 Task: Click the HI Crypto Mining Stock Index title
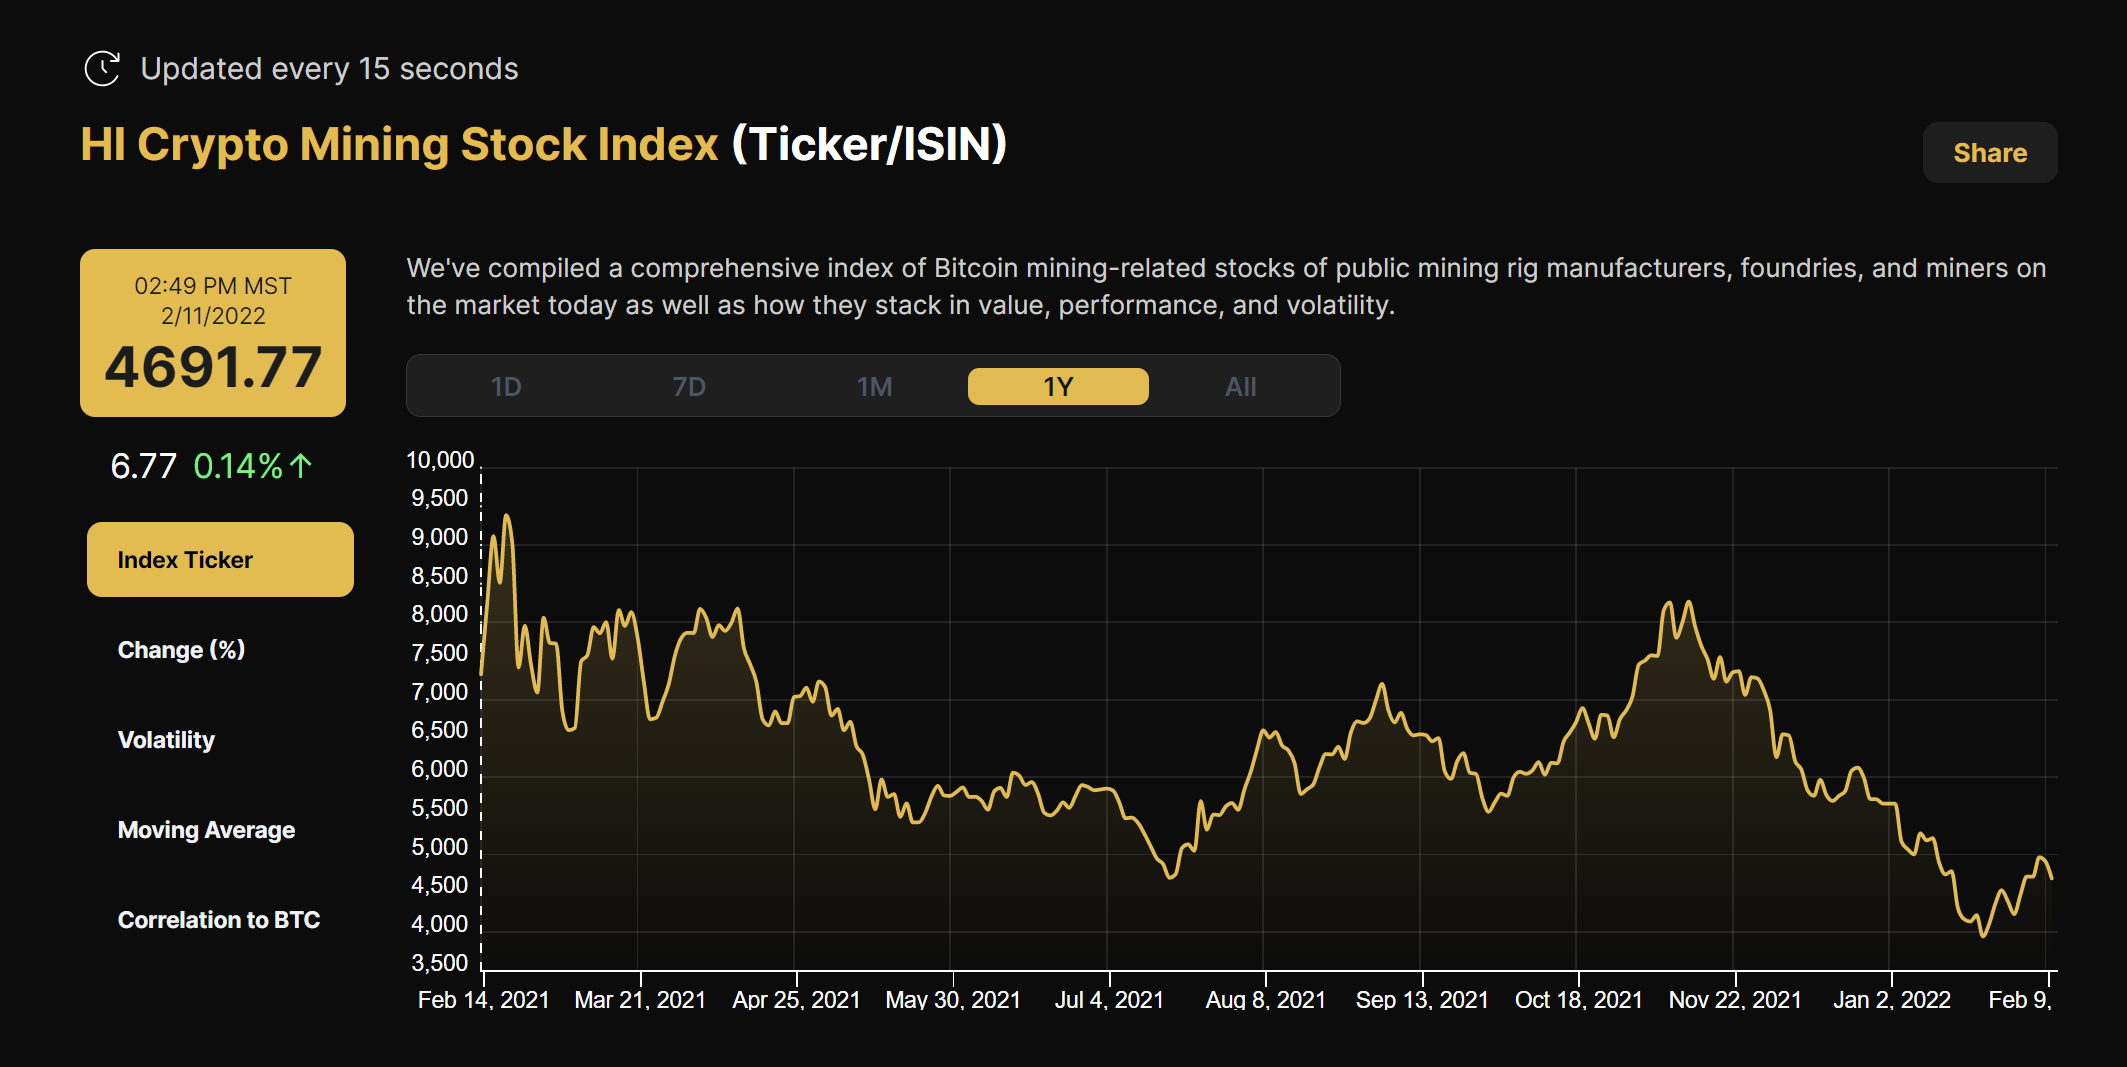point(398,144)
